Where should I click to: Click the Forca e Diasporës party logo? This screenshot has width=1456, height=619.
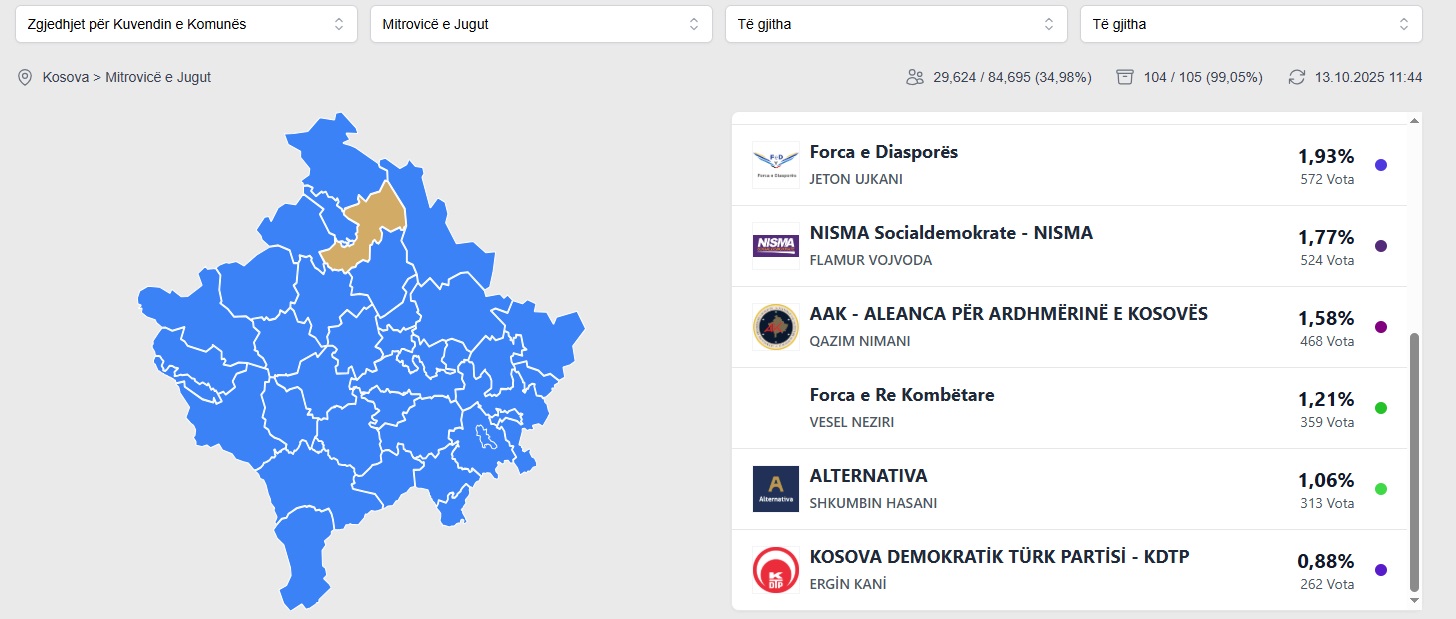pyautogui.click(x=776, y=165)
